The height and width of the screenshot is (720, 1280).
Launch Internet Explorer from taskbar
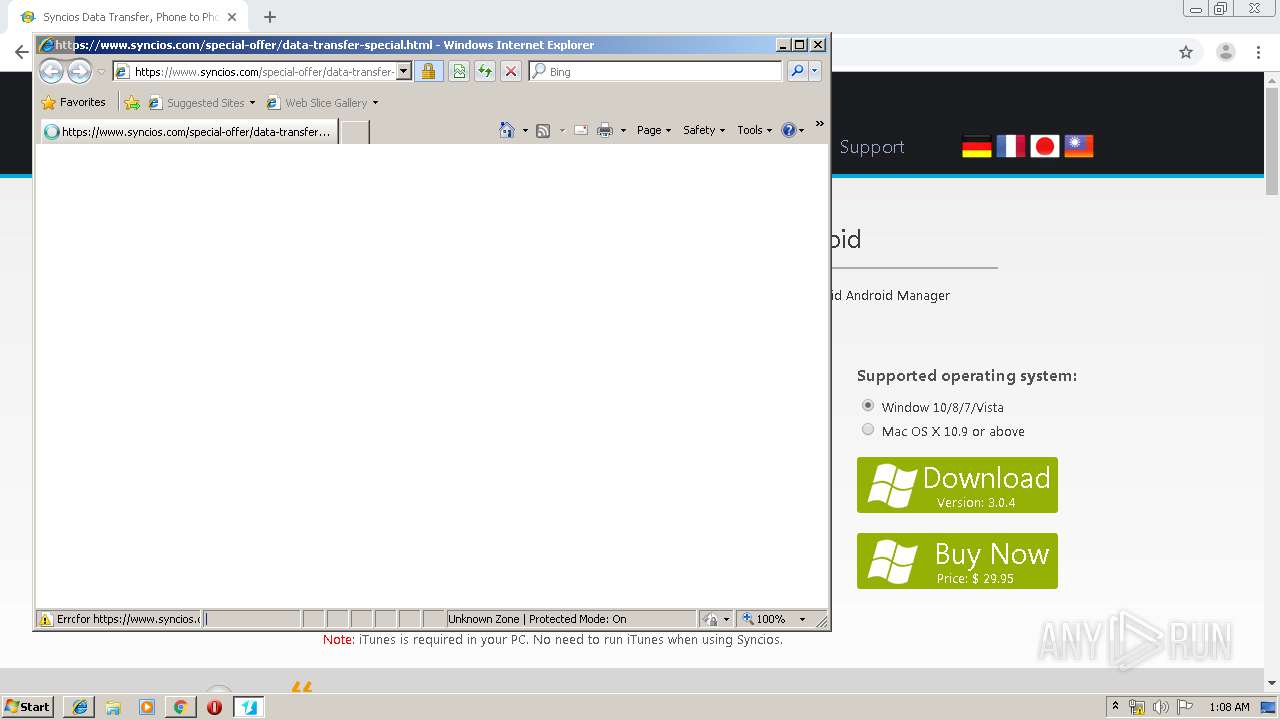click(79, 707)
